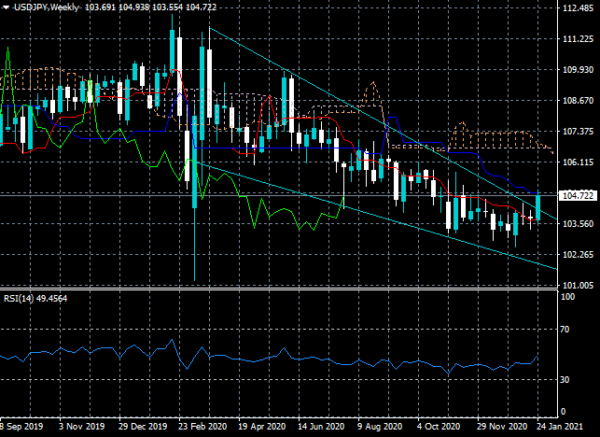Viewport: 600px width, 437px height.
Task: Click the 103.560 price axis label
Action: coord(578,224)
